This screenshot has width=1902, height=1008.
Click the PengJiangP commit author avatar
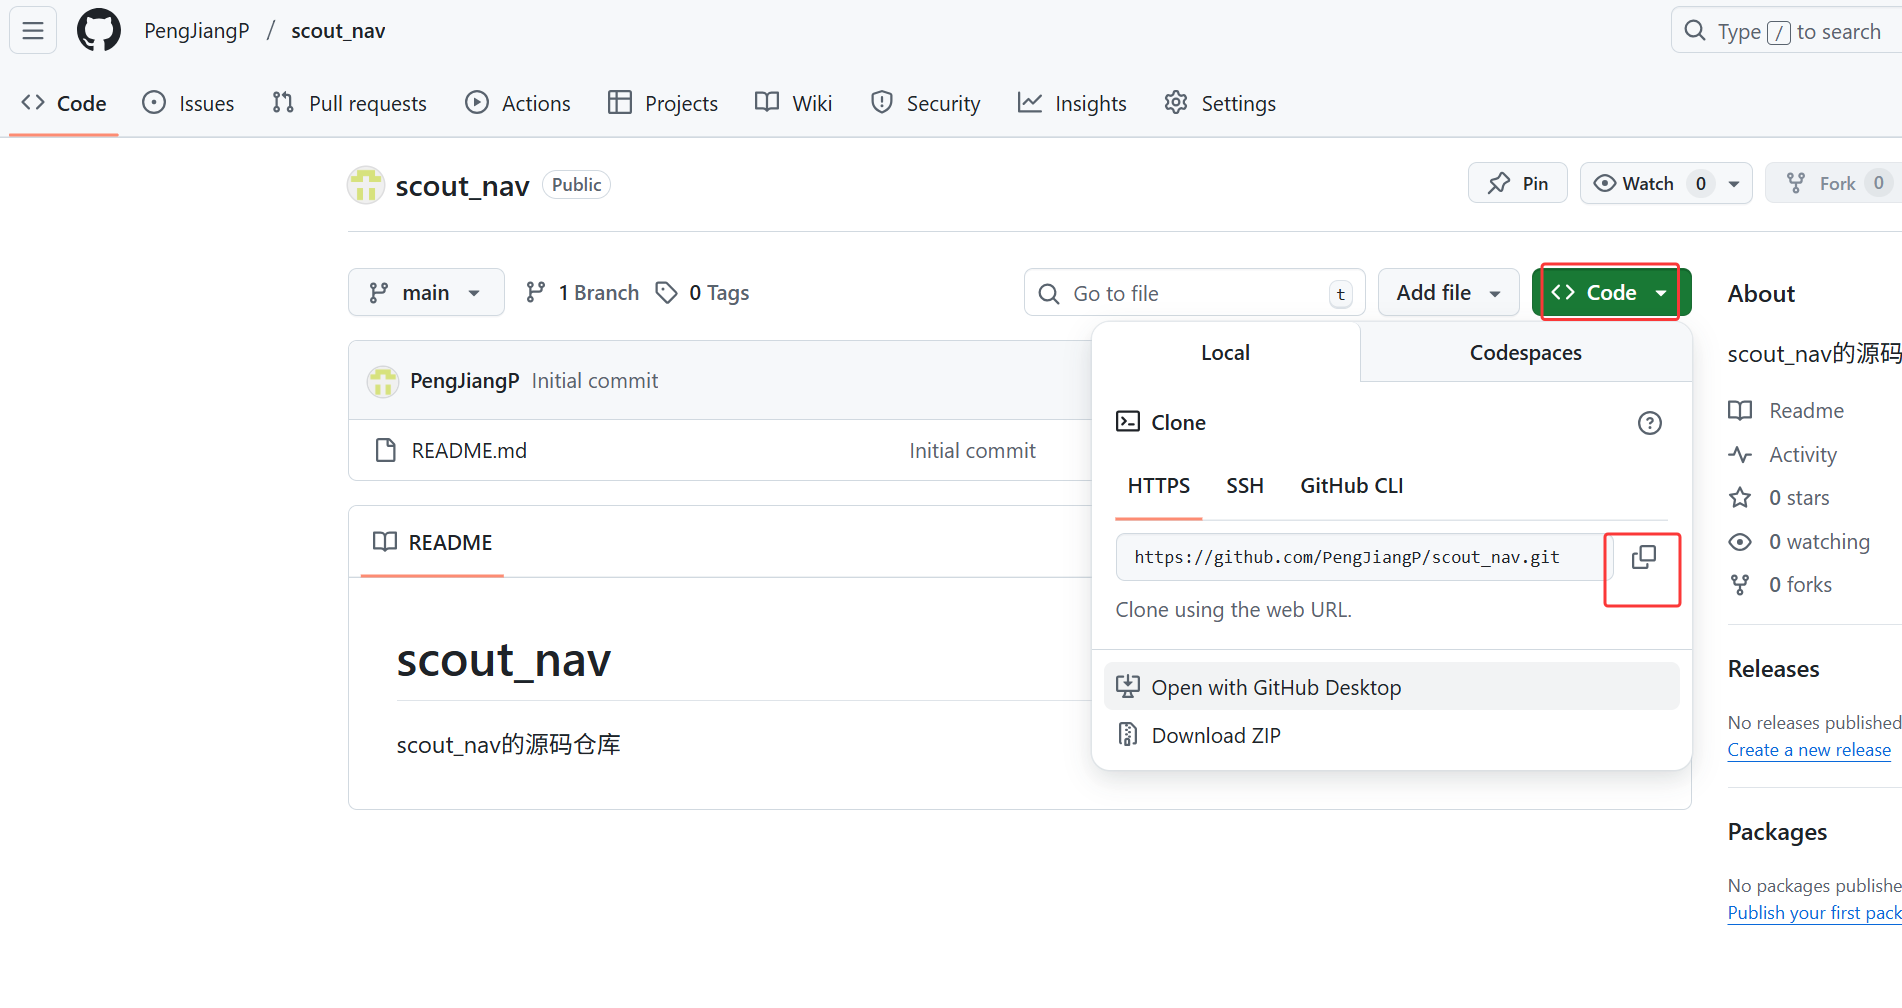pyautogui.click(x=382, y=381)
